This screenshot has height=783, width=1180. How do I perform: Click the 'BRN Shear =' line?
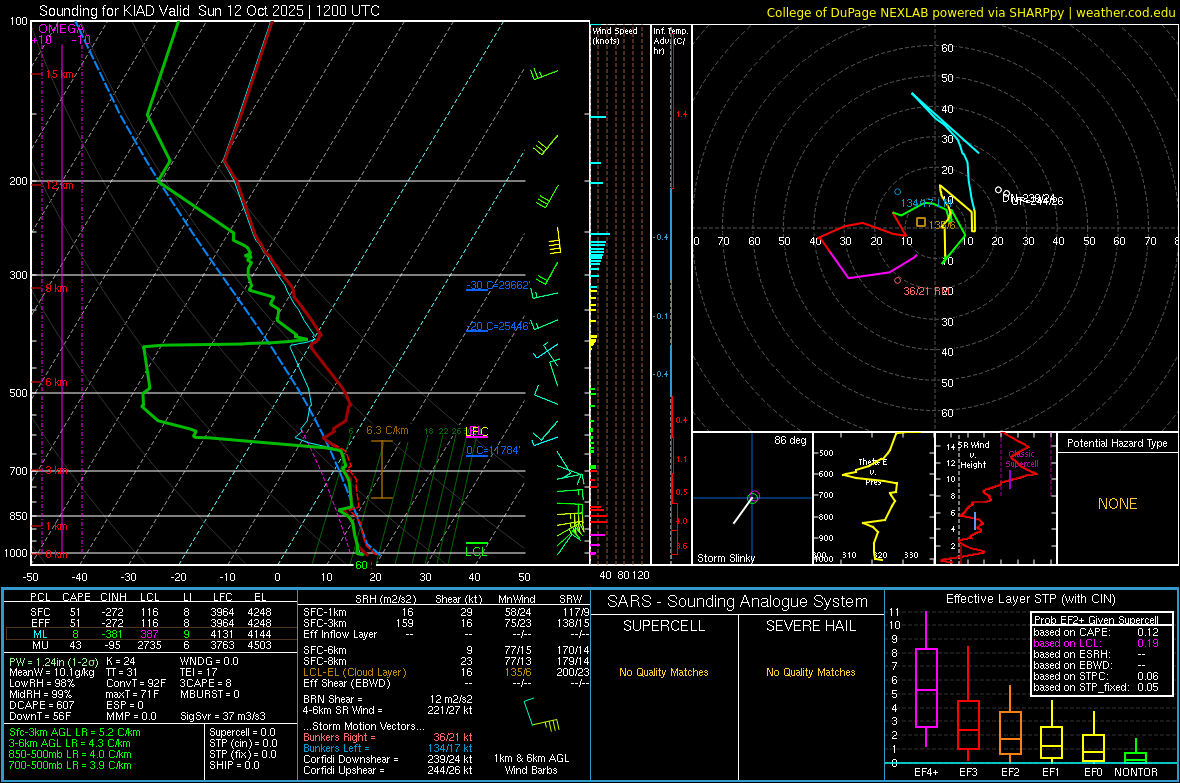coord(388,699)
